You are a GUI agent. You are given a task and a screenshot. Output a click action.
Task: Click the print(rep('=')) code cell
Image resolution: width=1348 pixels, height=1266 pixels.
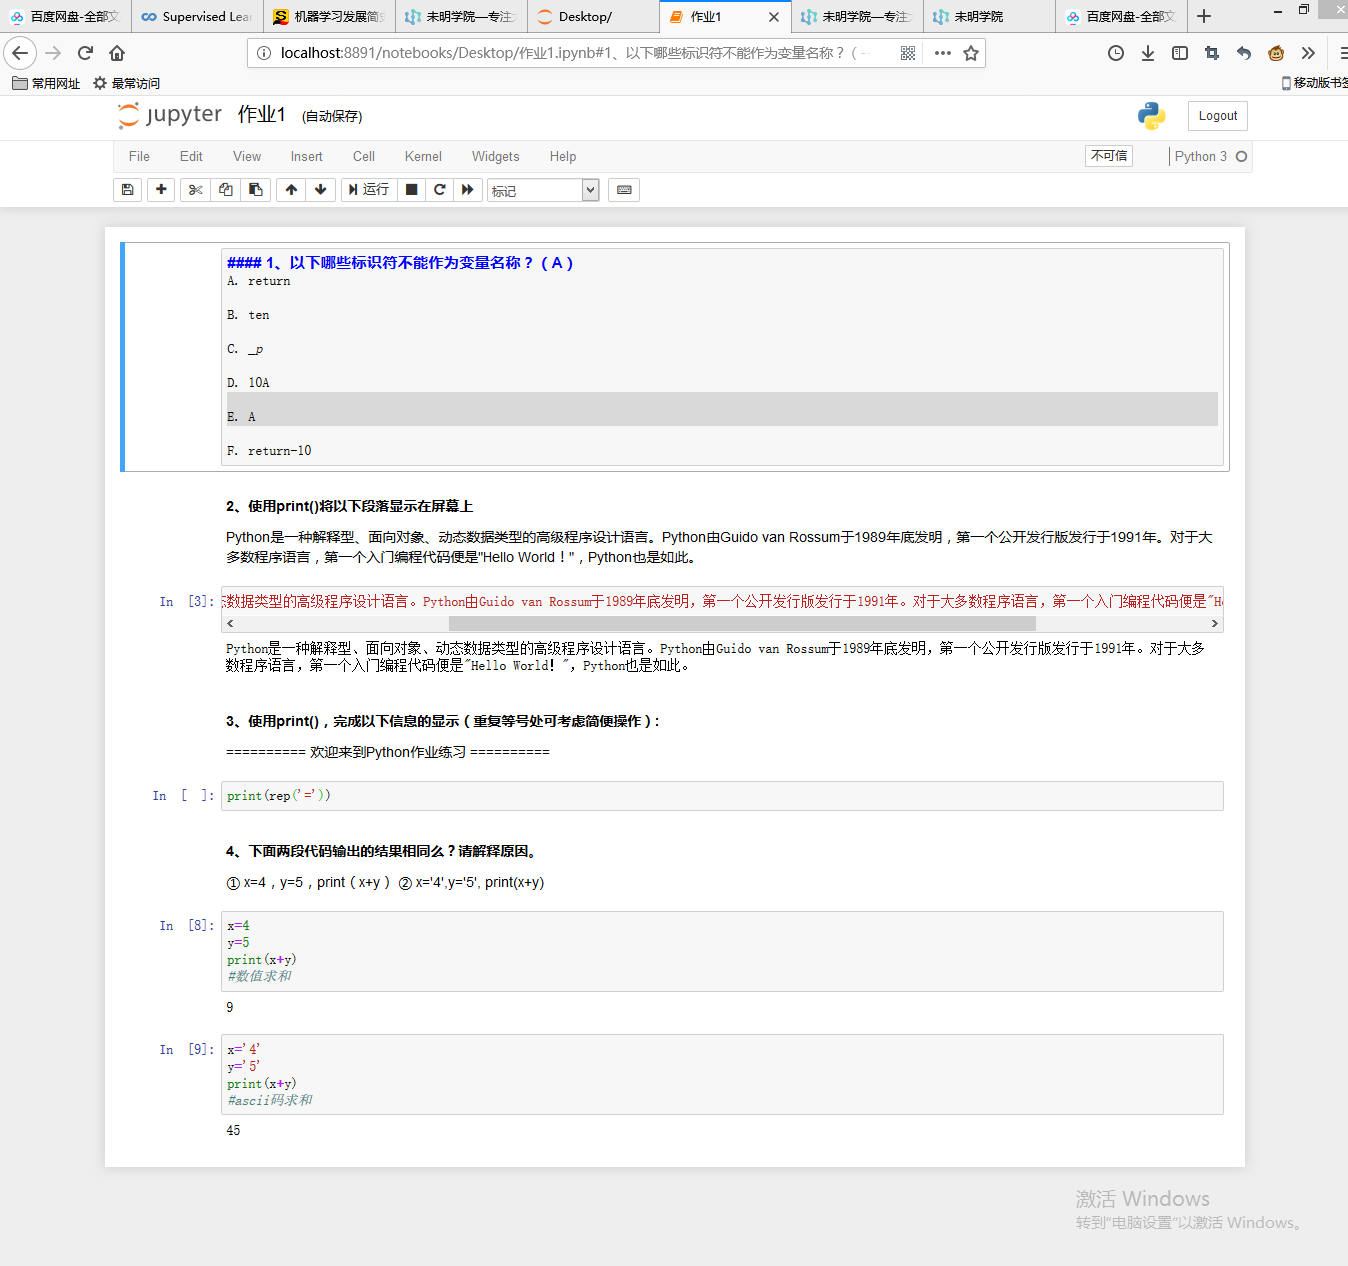click(722, 796)
